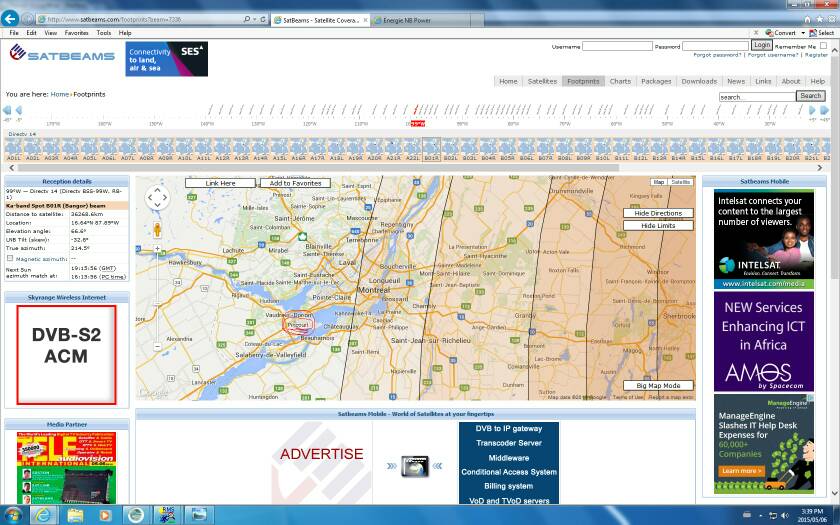Image resolution: width=840 pixels, height=525 pixels.
Task: Select the A22L beam thumbnail
Action: [x=412, y=149]
